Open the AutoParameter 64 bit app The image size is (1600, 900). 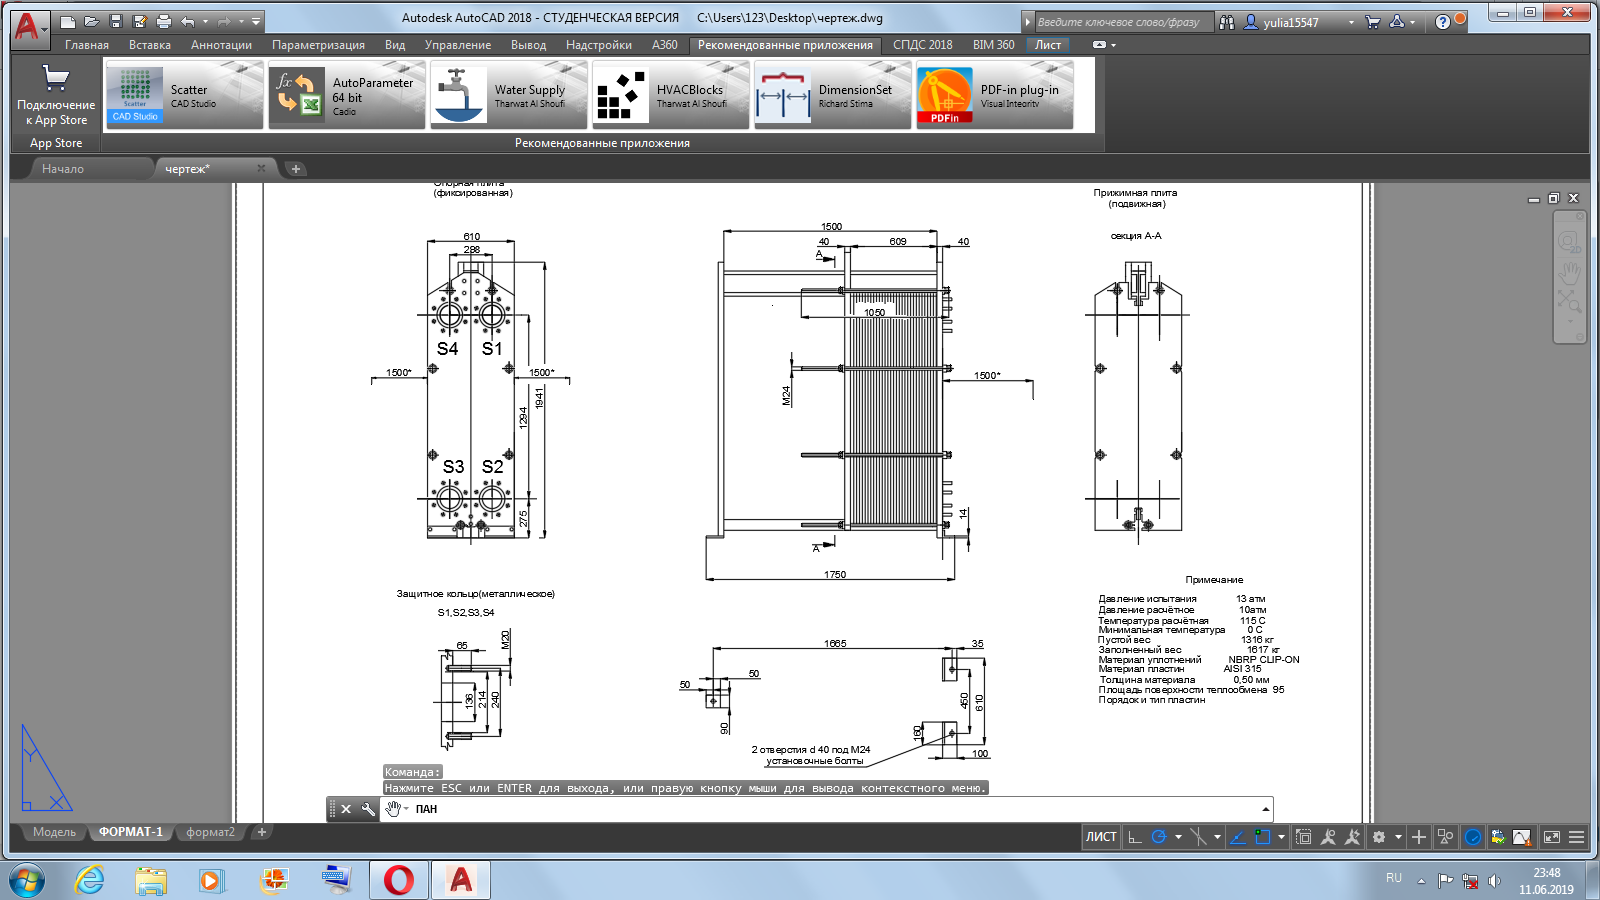[x=346, y=95]
